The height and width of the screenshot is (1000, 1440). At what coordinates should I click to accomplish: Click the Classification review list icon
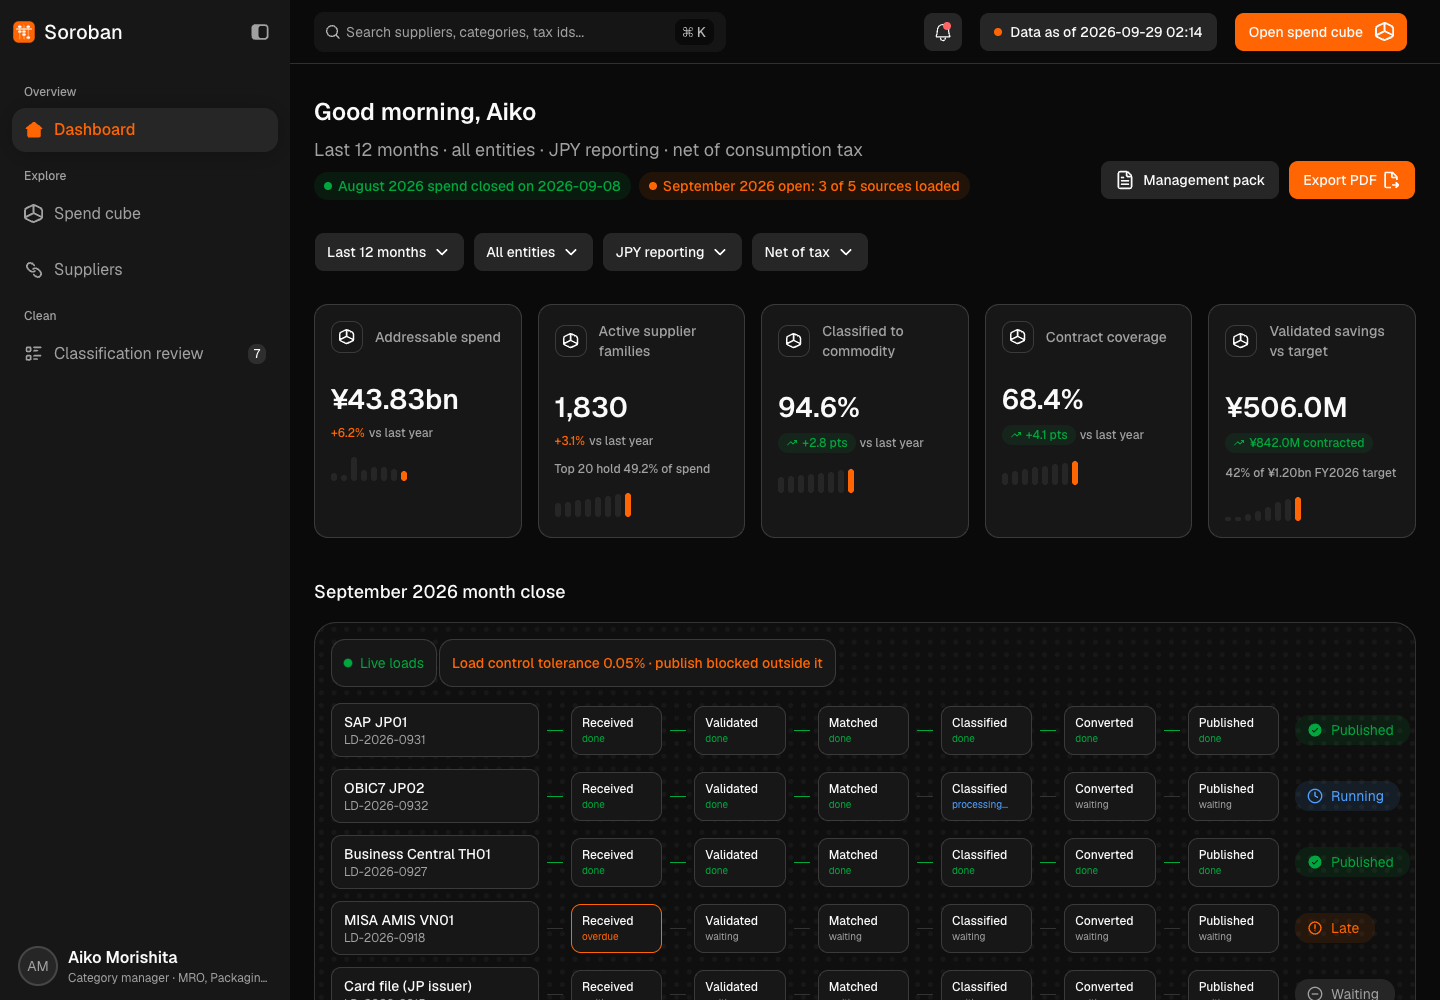pos(34,353)
